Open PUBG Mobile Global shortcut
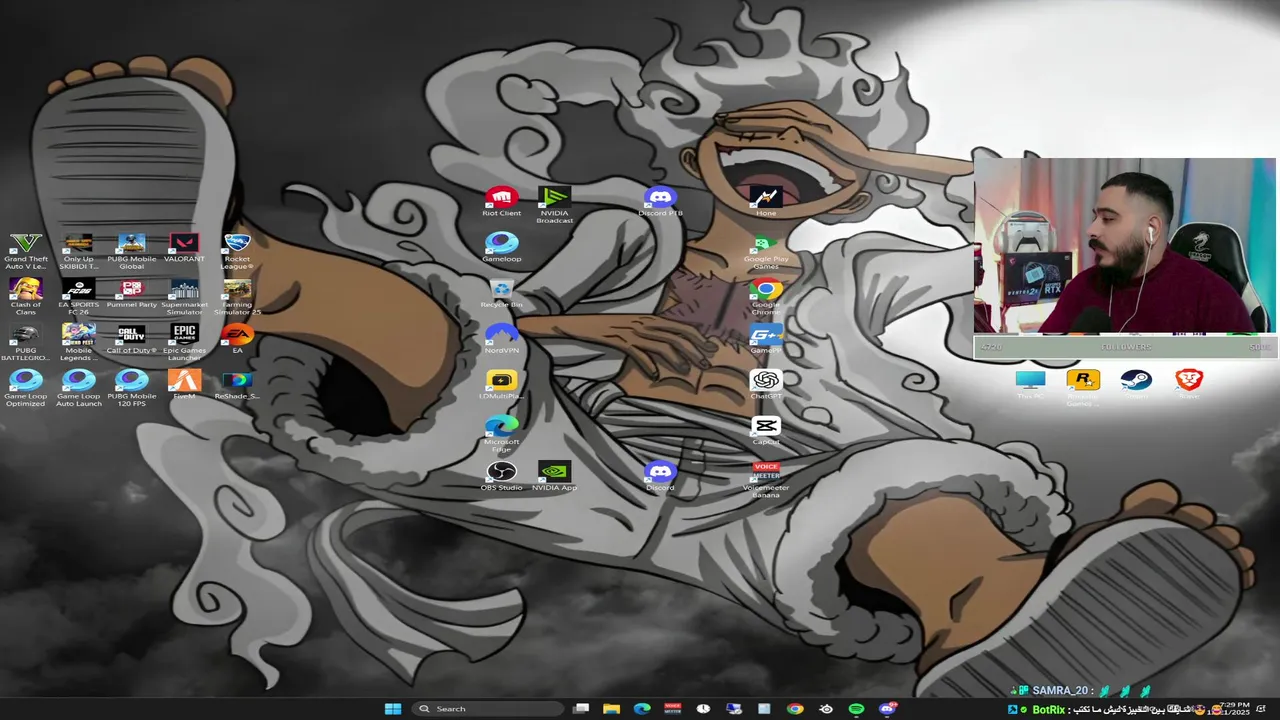This screenshot has height=720, width=1280. [x=131, y=251]
